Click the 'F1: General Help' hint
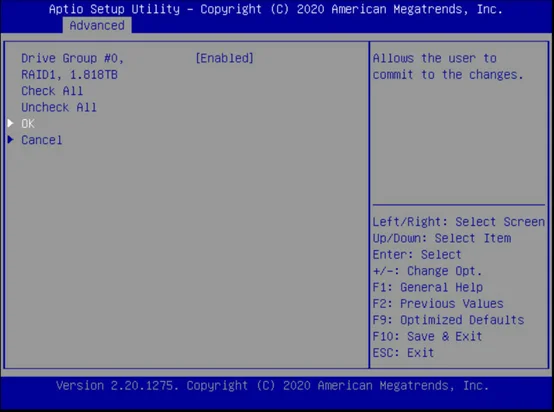This screenshot has width=554, height=412. coord(428,287)
